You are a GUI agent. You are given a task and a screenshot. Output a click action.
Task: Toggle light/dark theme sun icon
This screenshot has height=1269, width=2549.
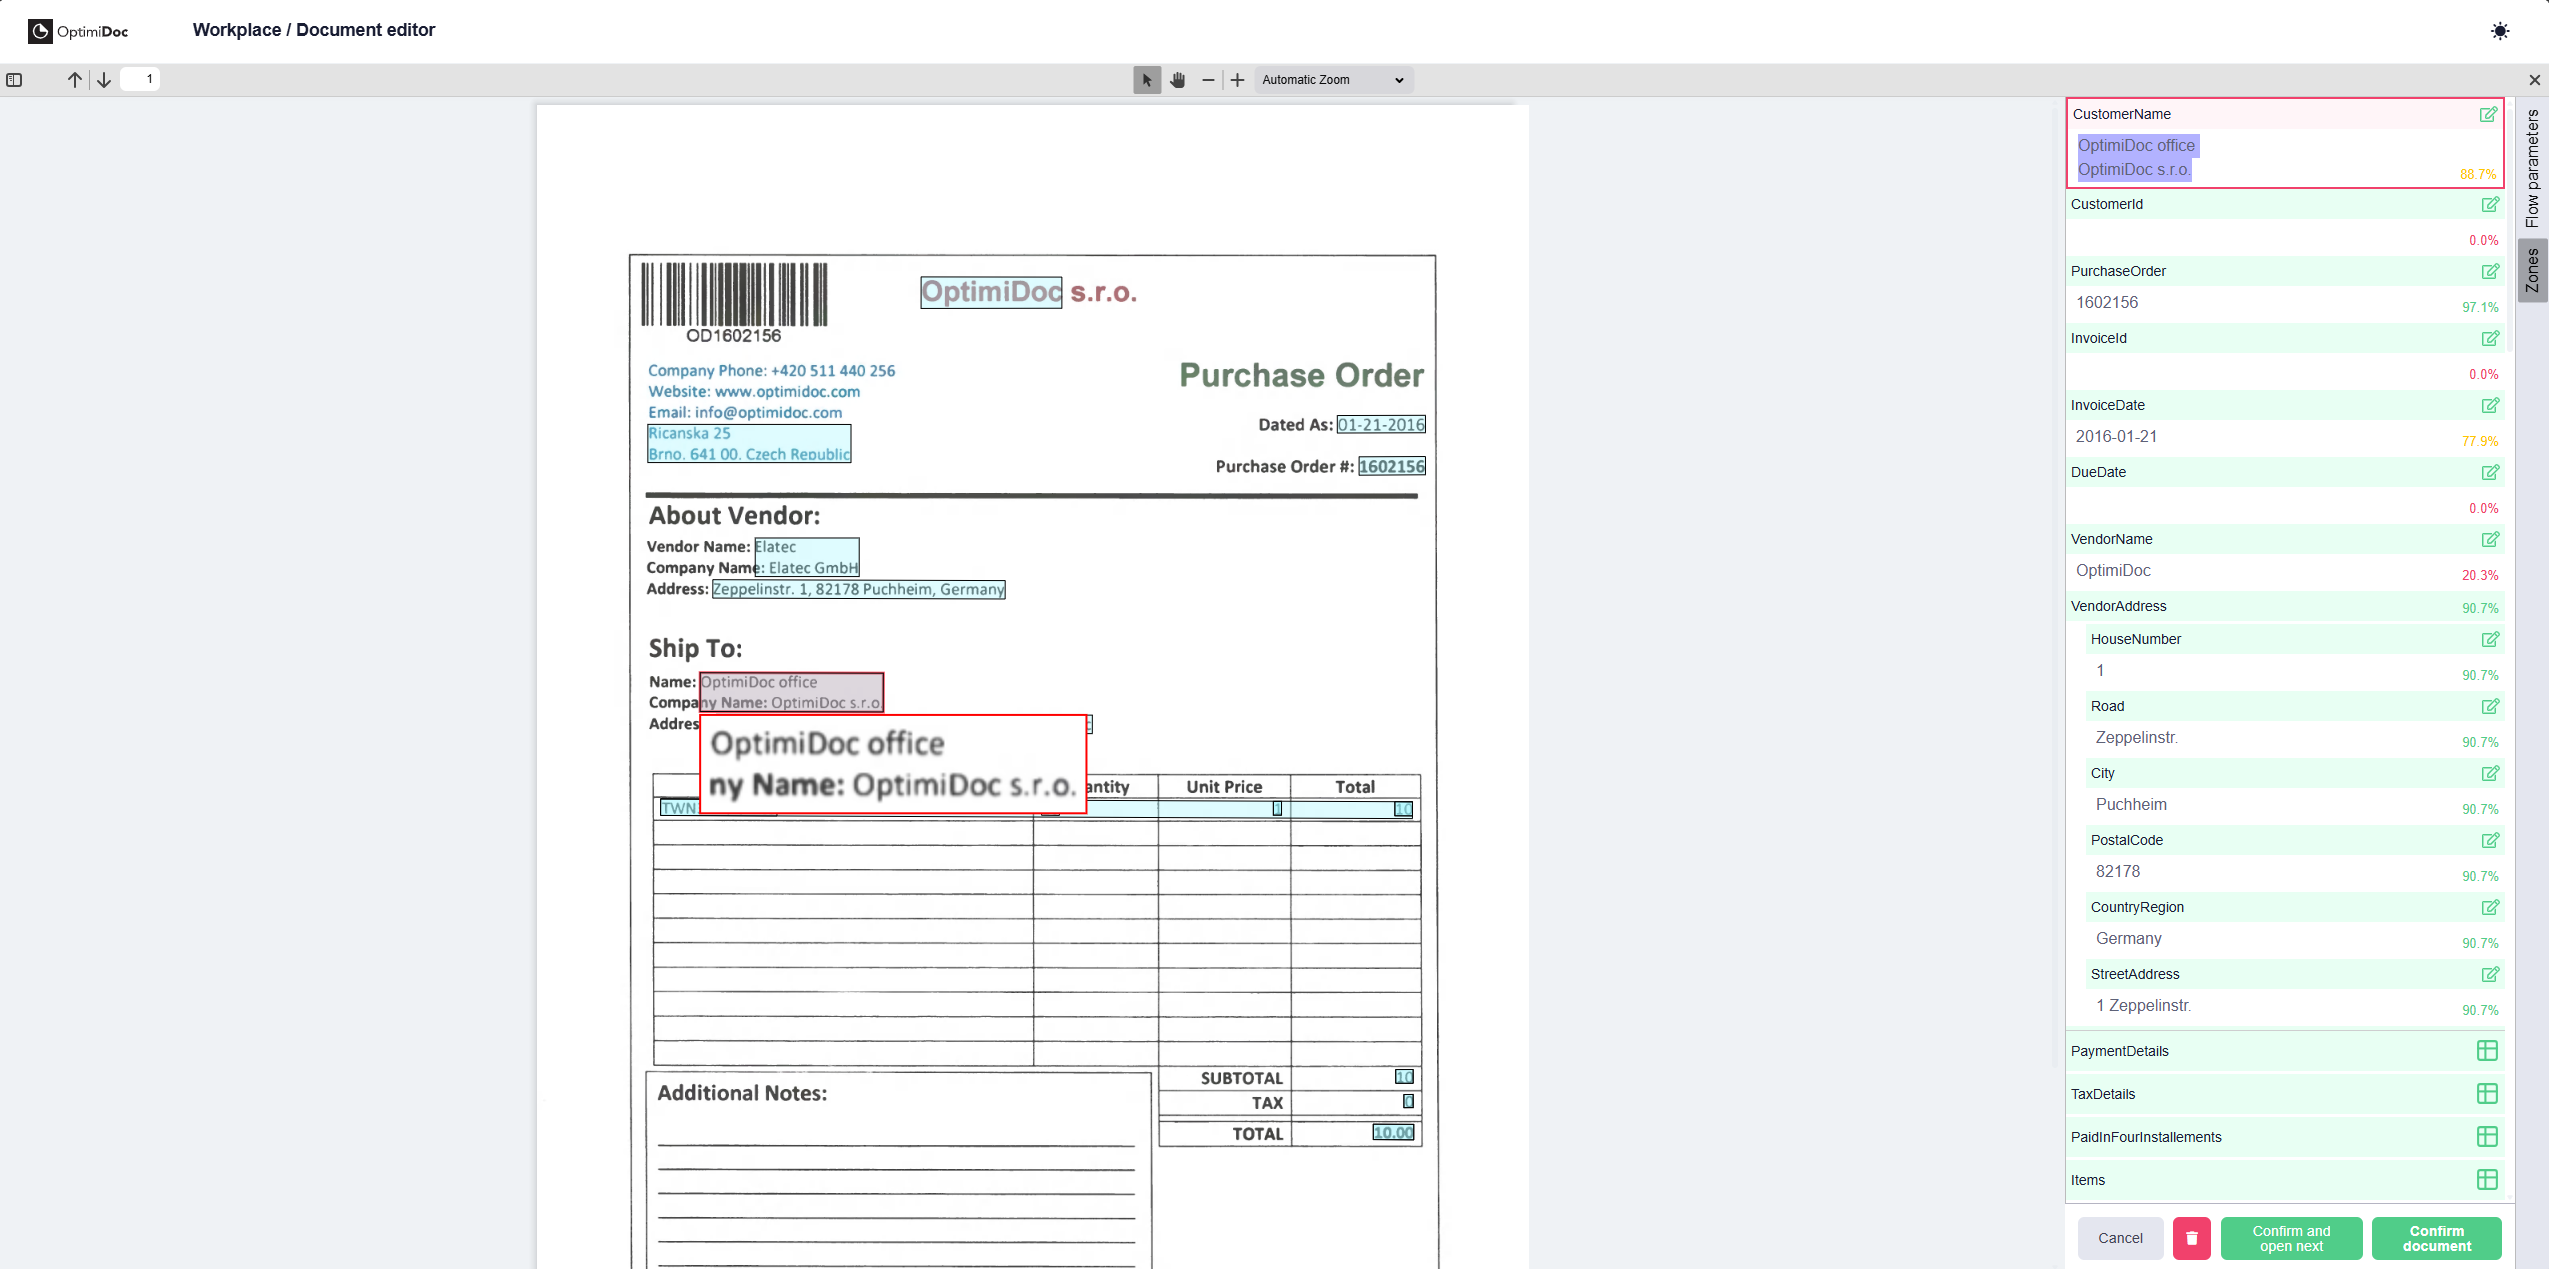[2499, 31]
